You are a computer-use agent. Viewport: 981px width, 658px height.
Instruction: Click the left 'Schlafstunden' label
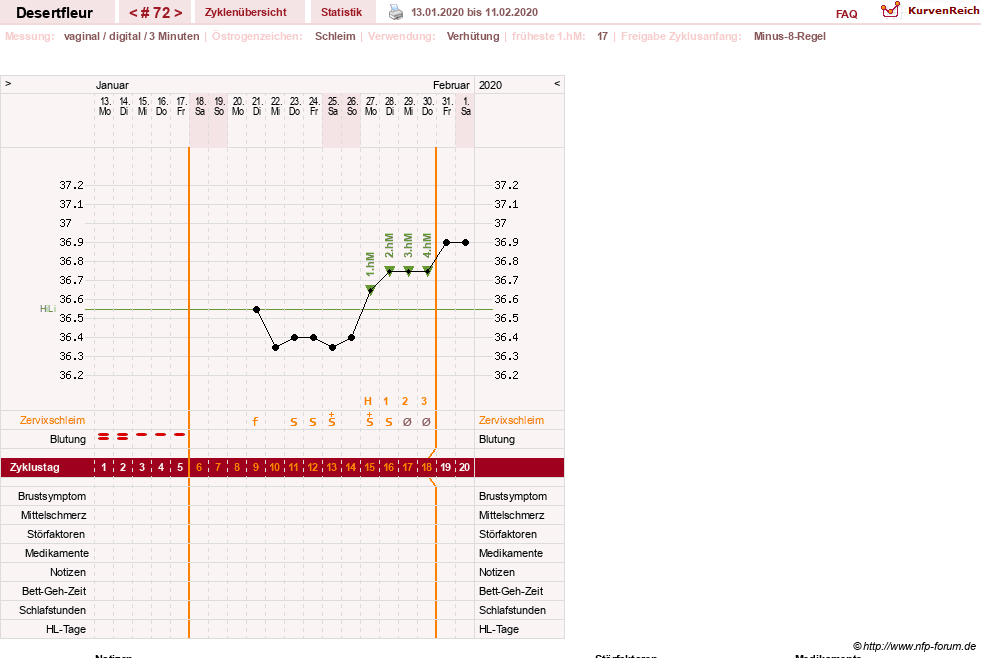click(x=53, y=610)
